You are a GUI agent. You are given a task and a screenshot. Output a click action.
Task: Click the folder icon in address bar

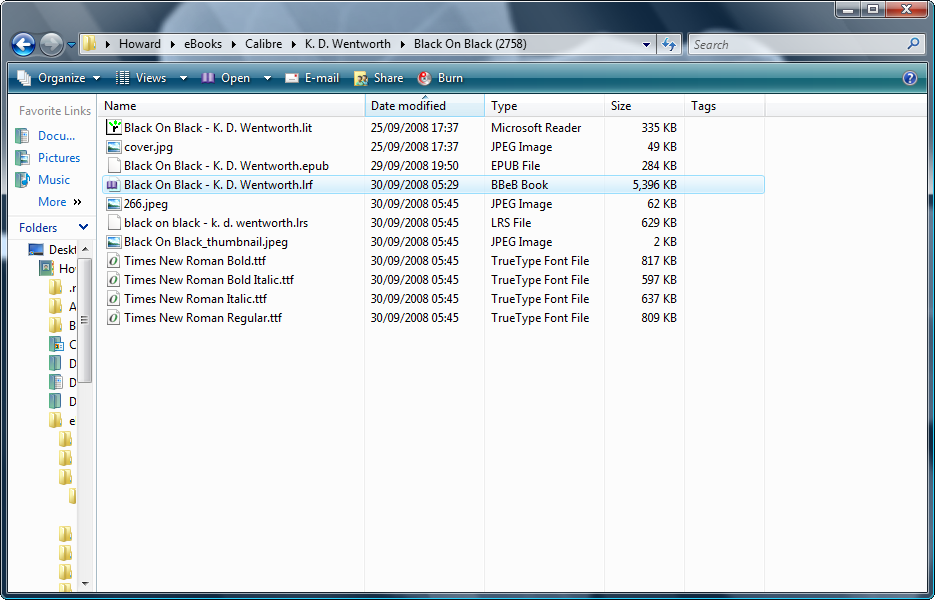89,44
